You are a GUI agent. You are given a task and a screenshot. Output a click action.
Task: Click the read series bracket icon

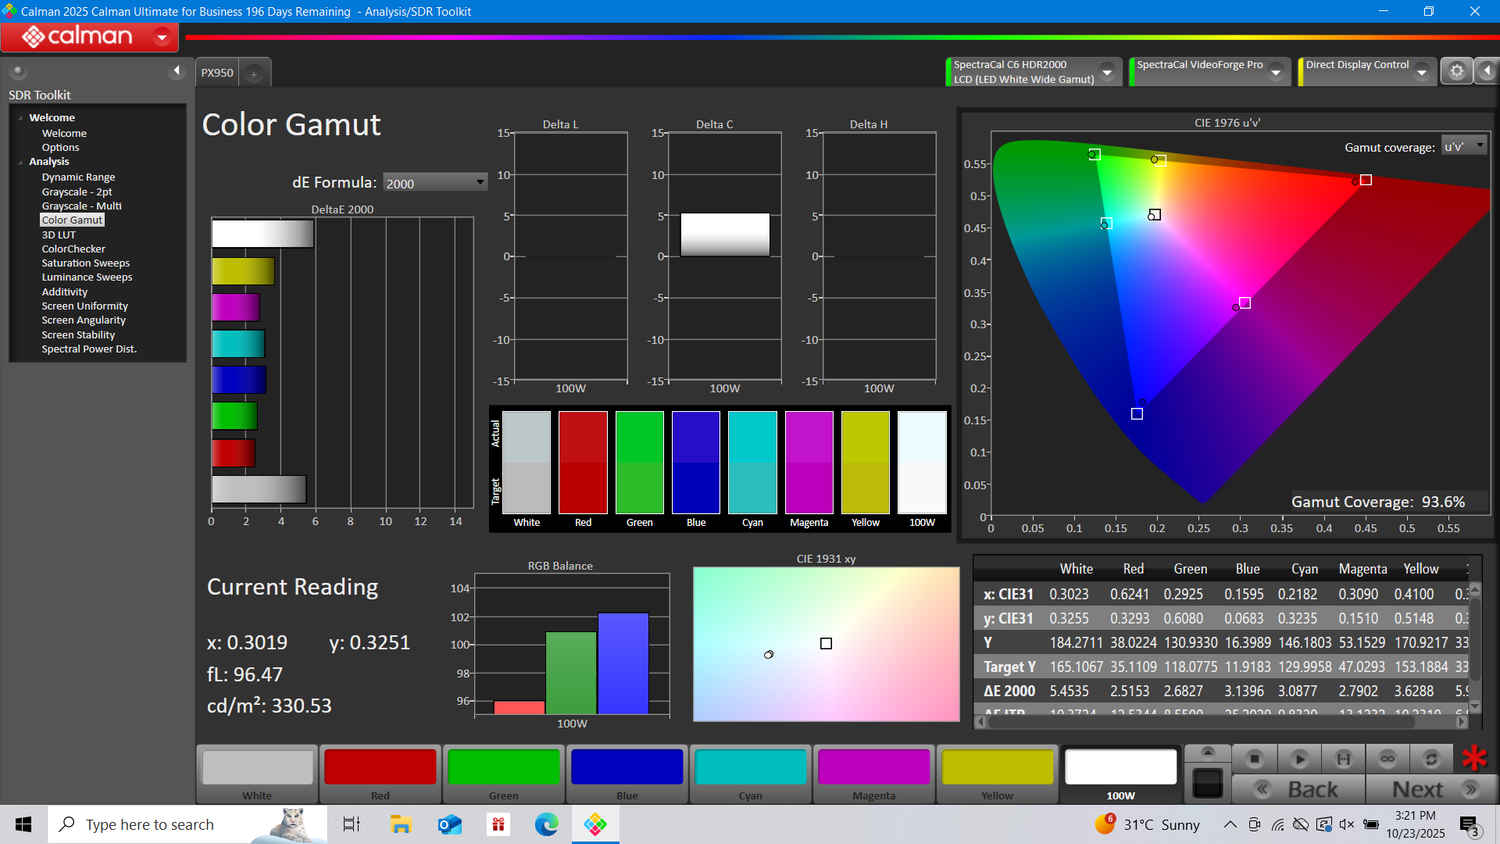[1343, 759]
